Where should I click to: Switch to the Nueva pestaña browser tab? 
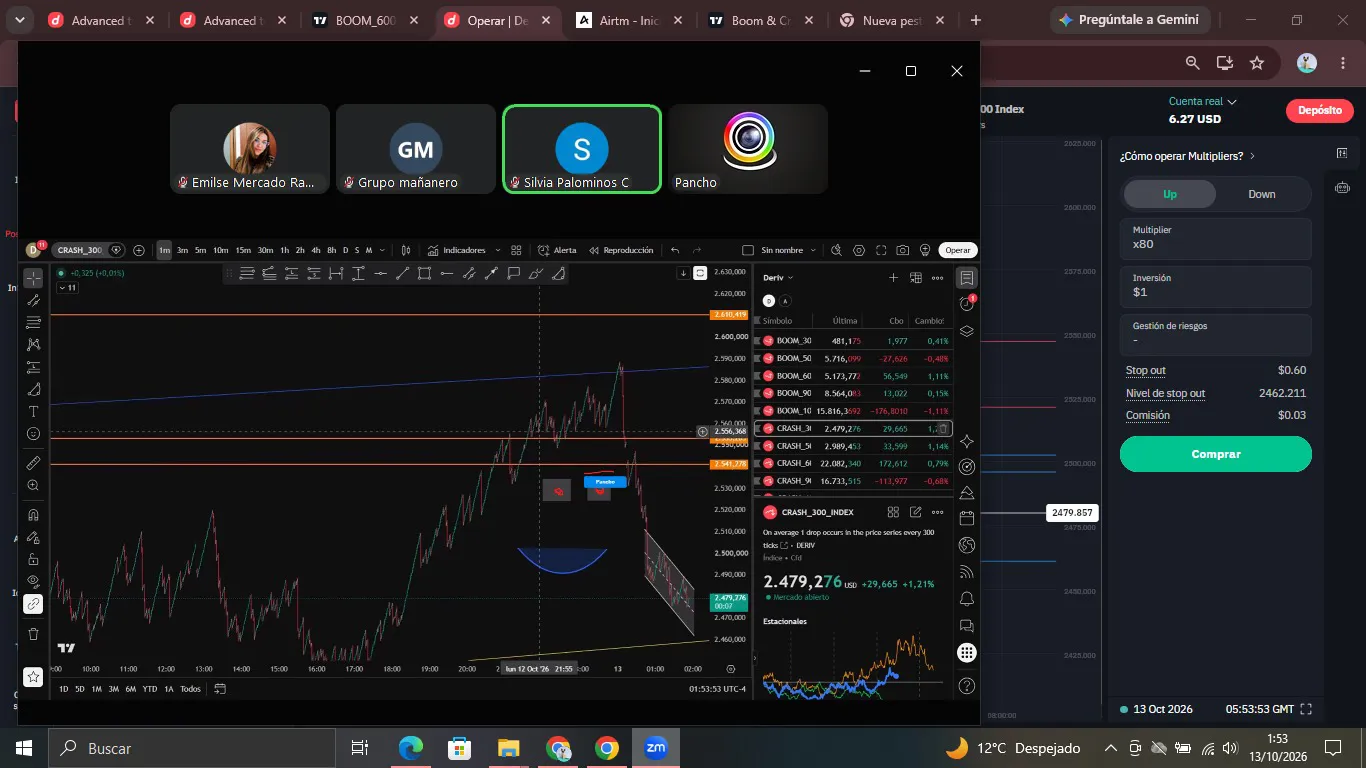click(x=890, y=20)
